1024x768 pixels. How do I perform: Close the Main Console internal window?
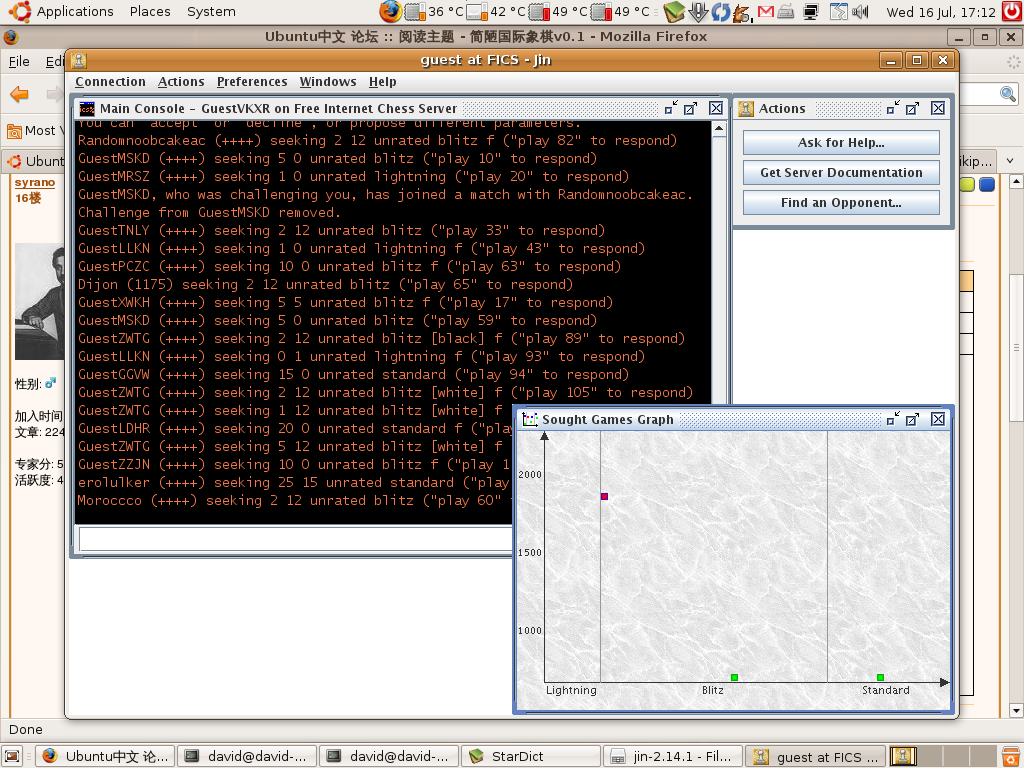[716, 108]
